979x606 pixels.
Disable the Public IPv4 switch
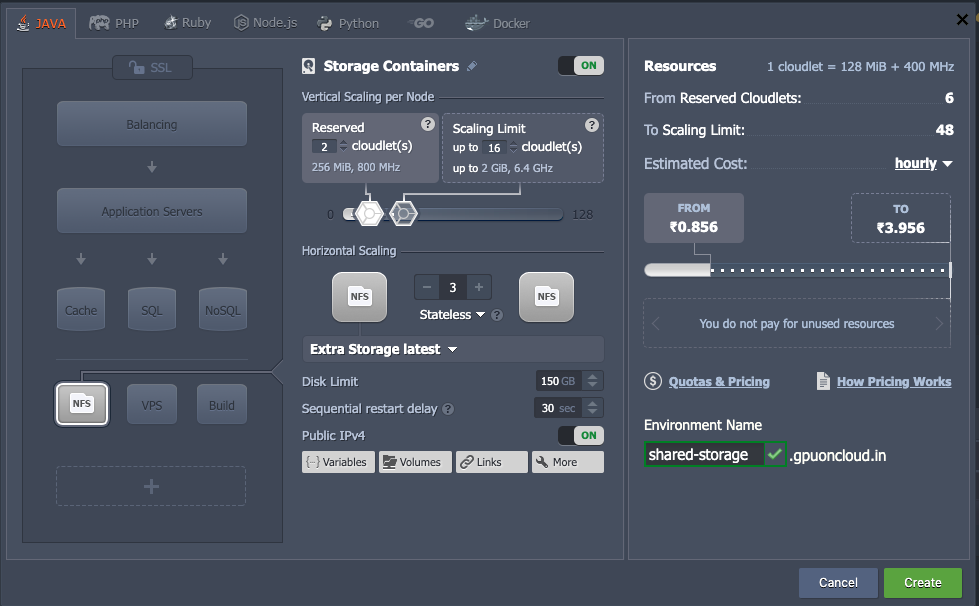(580, 435)
